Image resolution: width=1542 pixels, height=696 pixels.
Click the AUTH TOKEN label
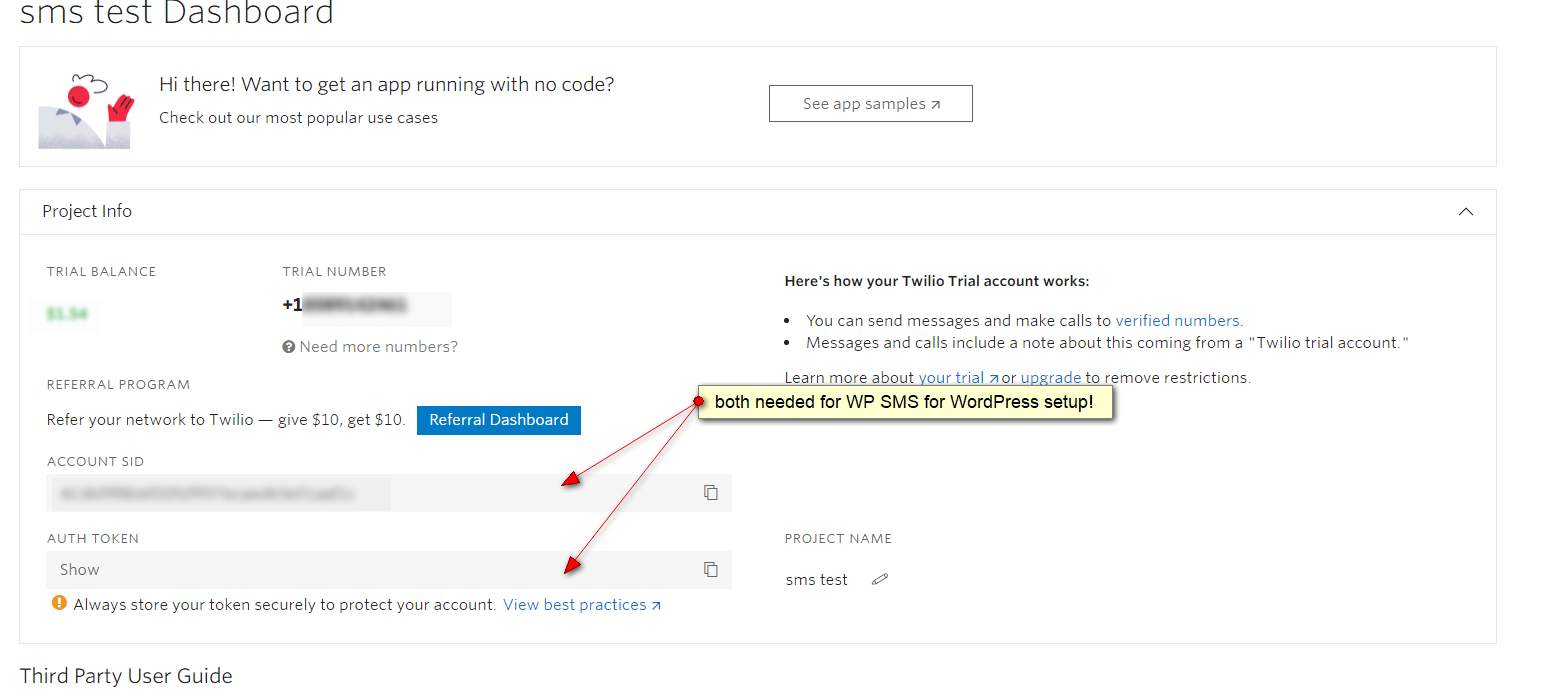click(x=93, y=539)
